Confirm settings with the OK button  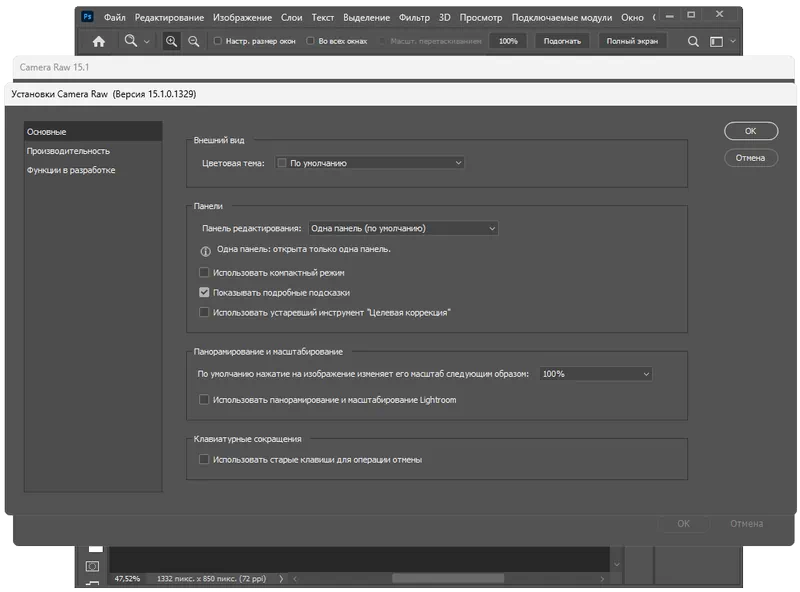pyautogui.click(x=751, y=131)
